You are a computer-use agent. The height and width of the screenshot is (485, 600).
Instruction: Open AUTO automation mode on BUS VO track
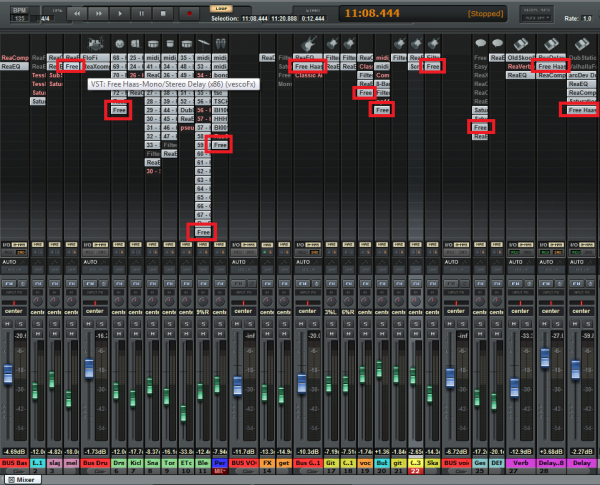pos(239,260)
